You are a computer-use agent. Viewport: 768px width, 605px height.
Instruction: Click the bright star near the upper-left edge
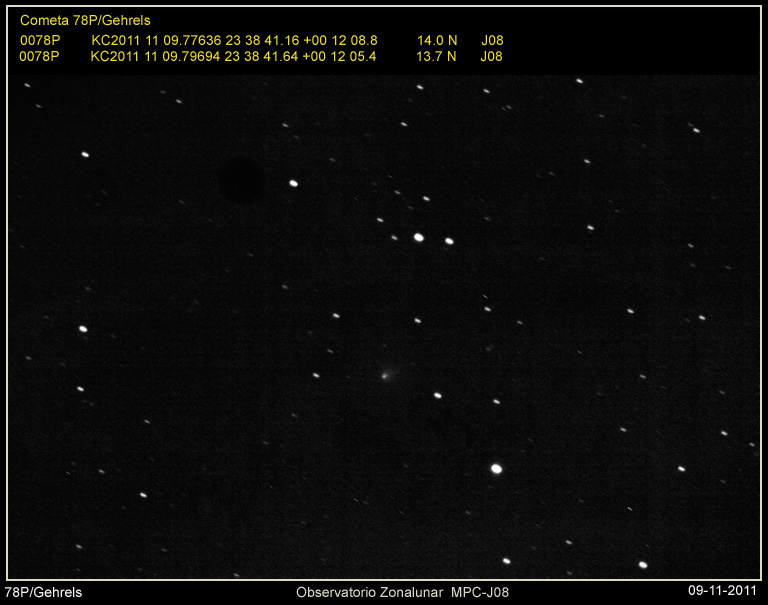85,154
